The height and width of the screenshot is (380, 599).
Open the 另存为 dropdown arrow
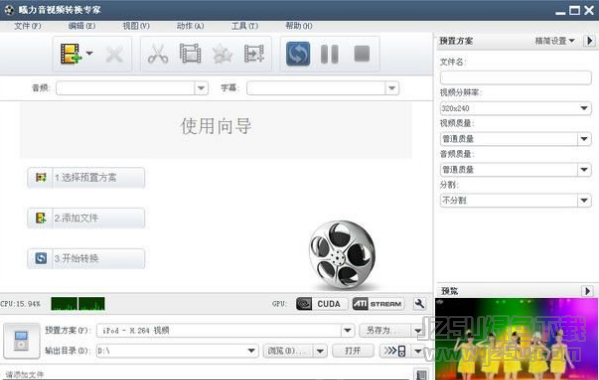(418, 330)
